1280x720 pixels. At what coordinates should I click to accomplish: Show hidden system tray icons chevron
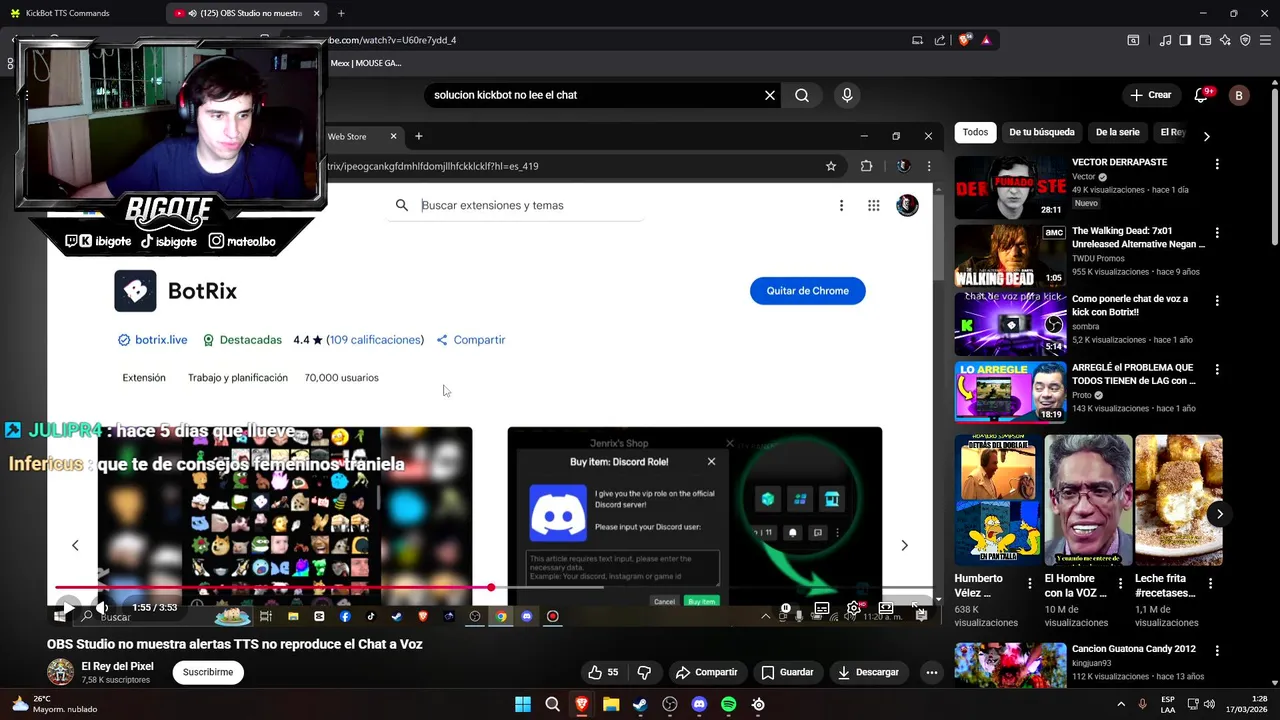pos(1120,704)
